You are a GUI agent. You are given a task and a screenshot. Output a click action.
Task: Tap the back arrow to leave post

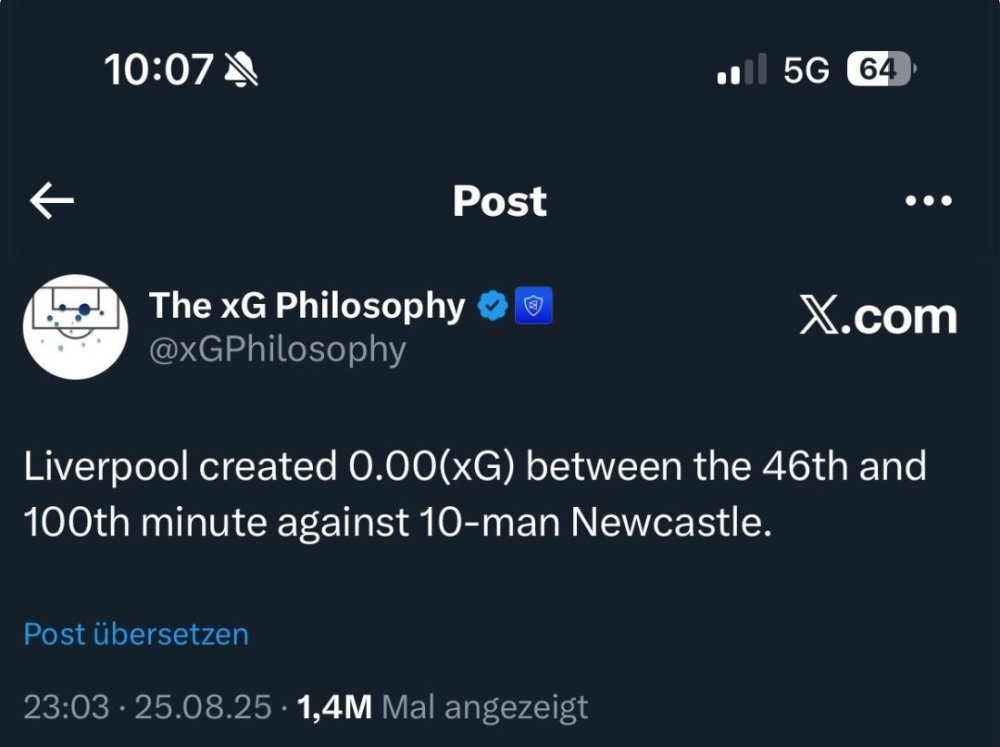52,201
